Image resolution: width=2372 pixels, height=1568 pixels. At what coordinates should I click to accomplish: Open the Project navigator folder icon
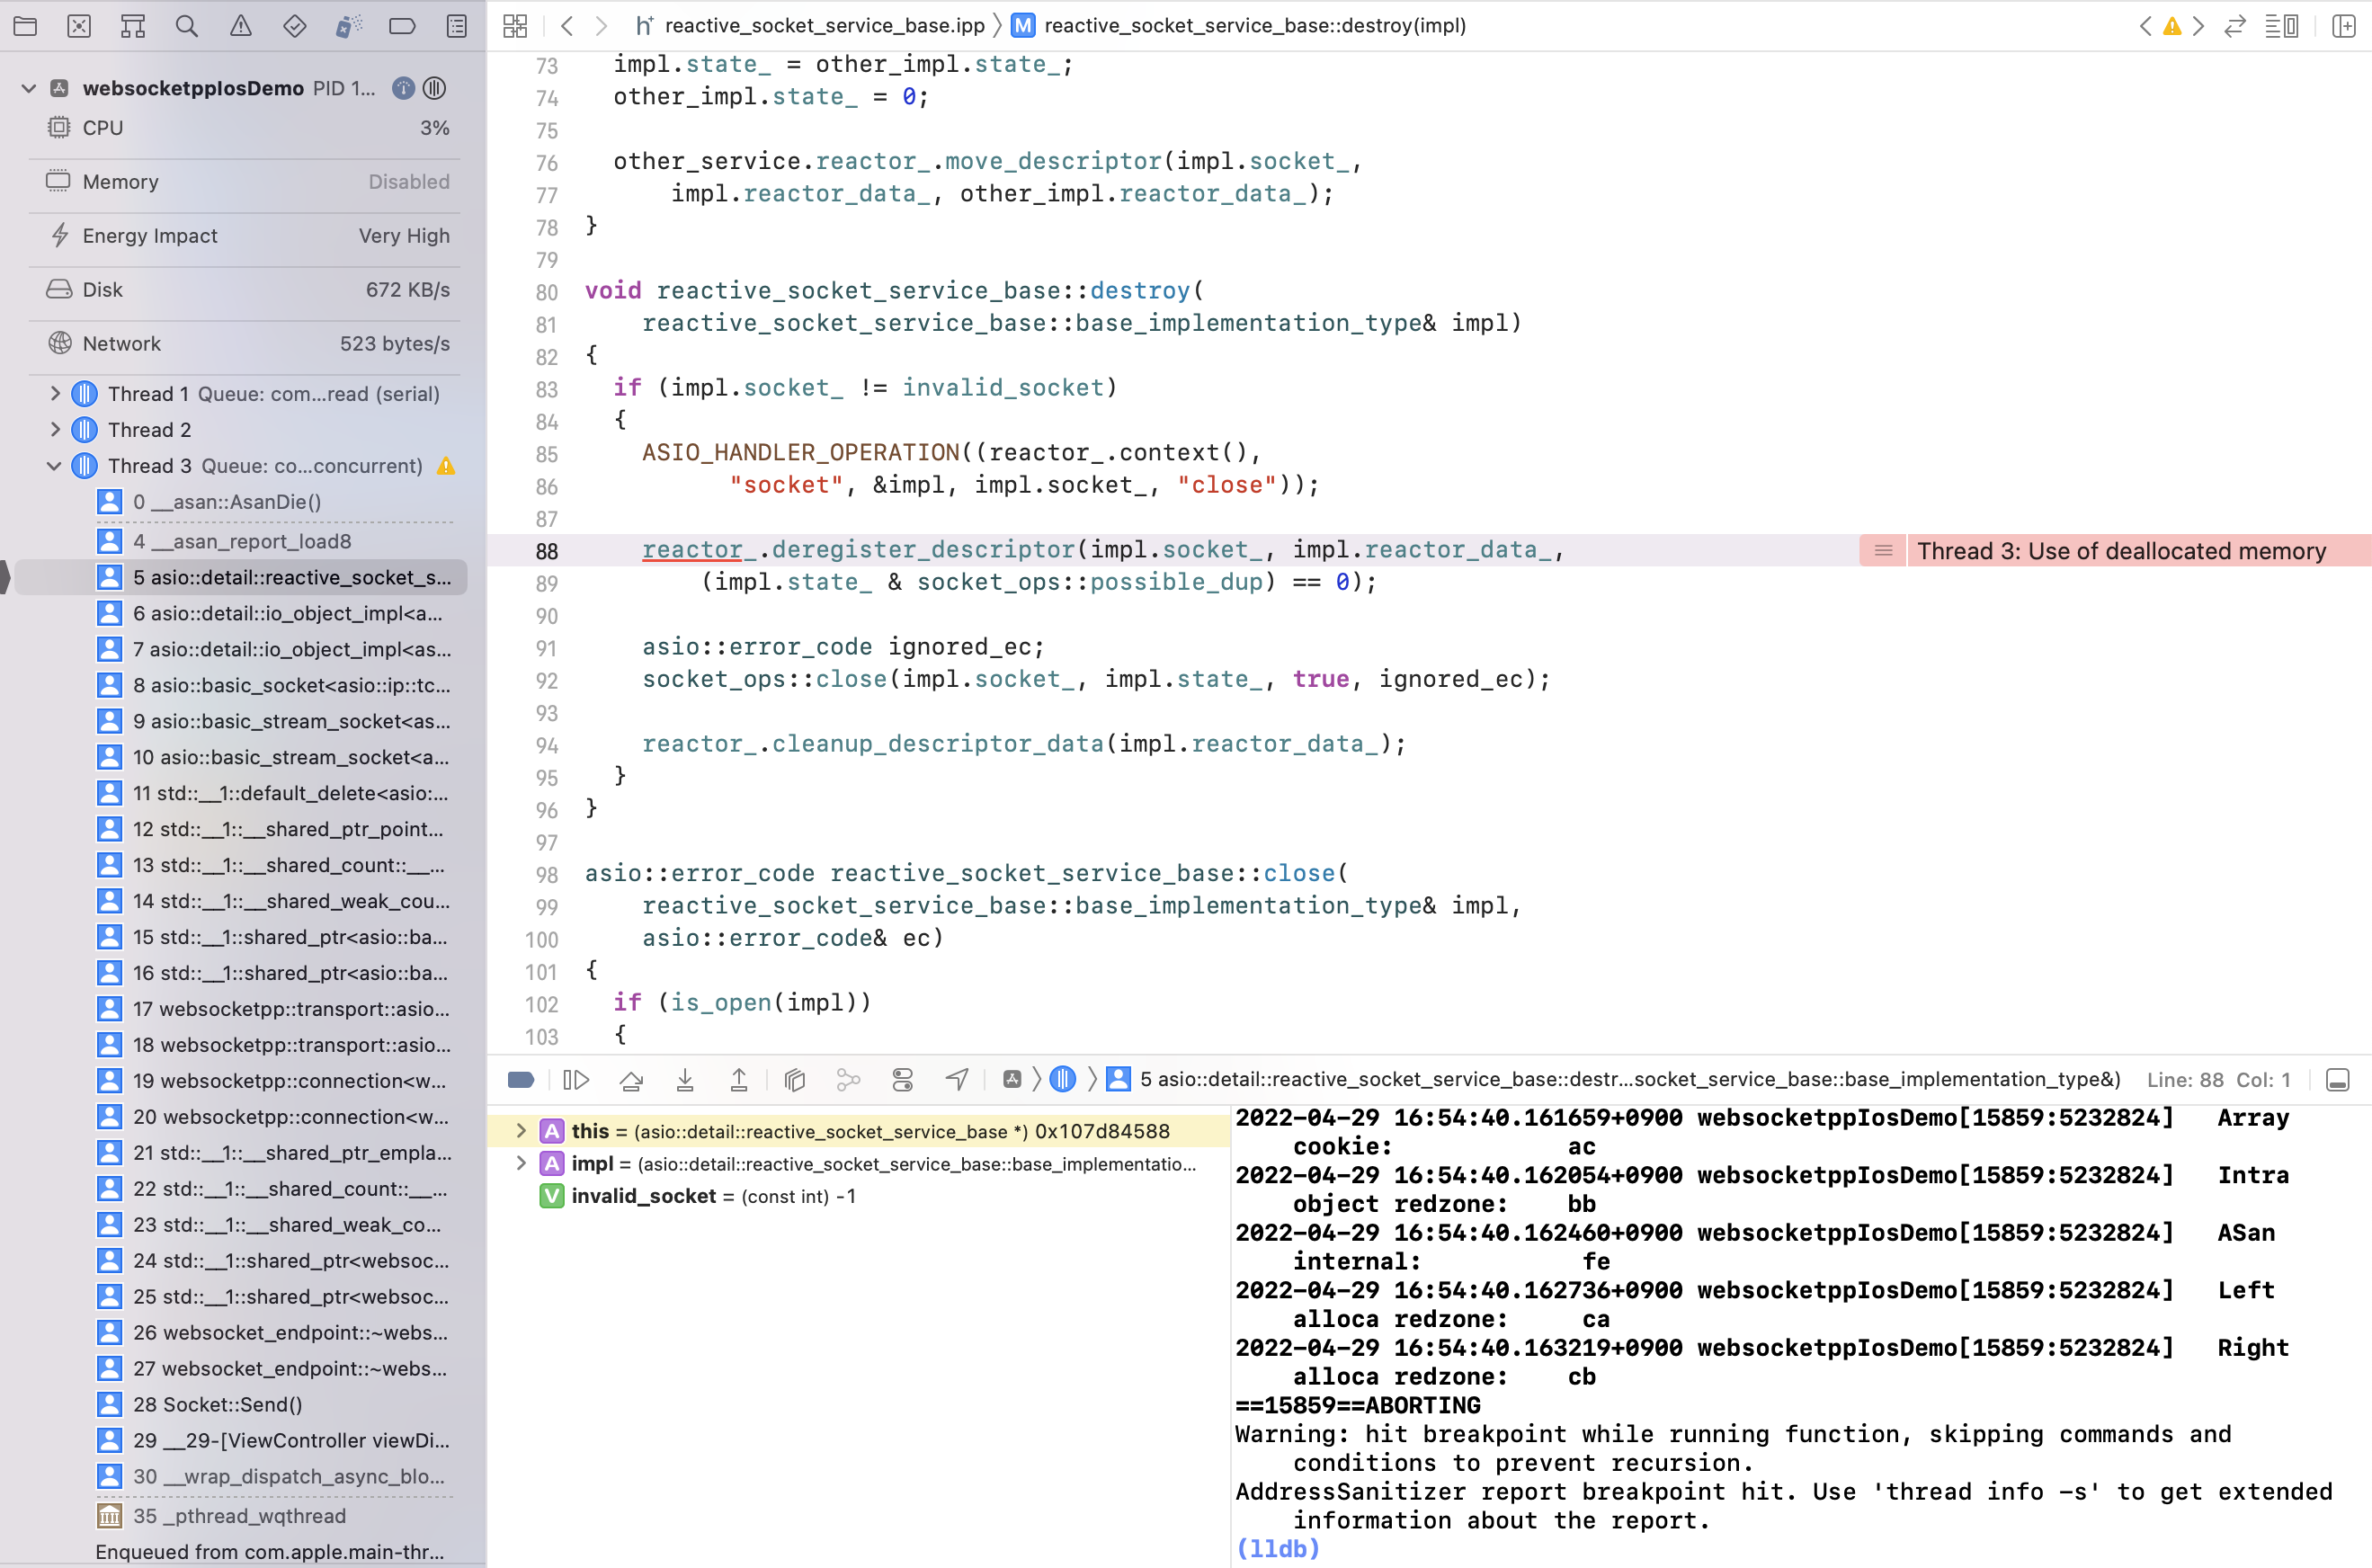click(25, 26)
